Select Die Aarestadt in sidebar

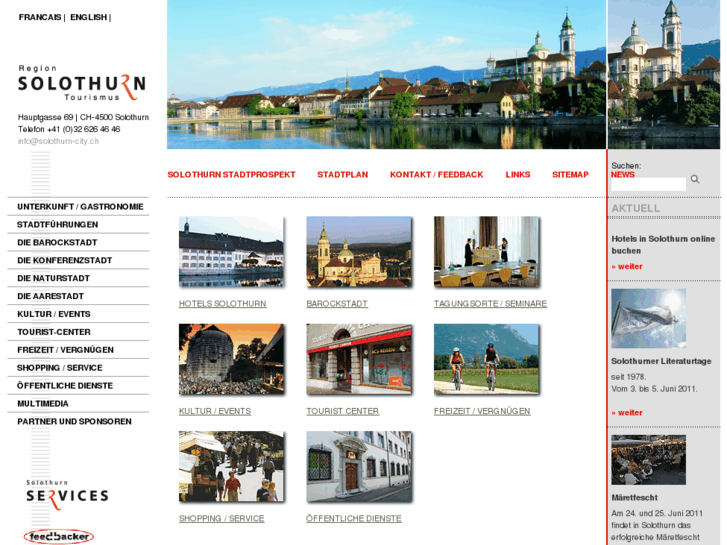tap(50, 296)
